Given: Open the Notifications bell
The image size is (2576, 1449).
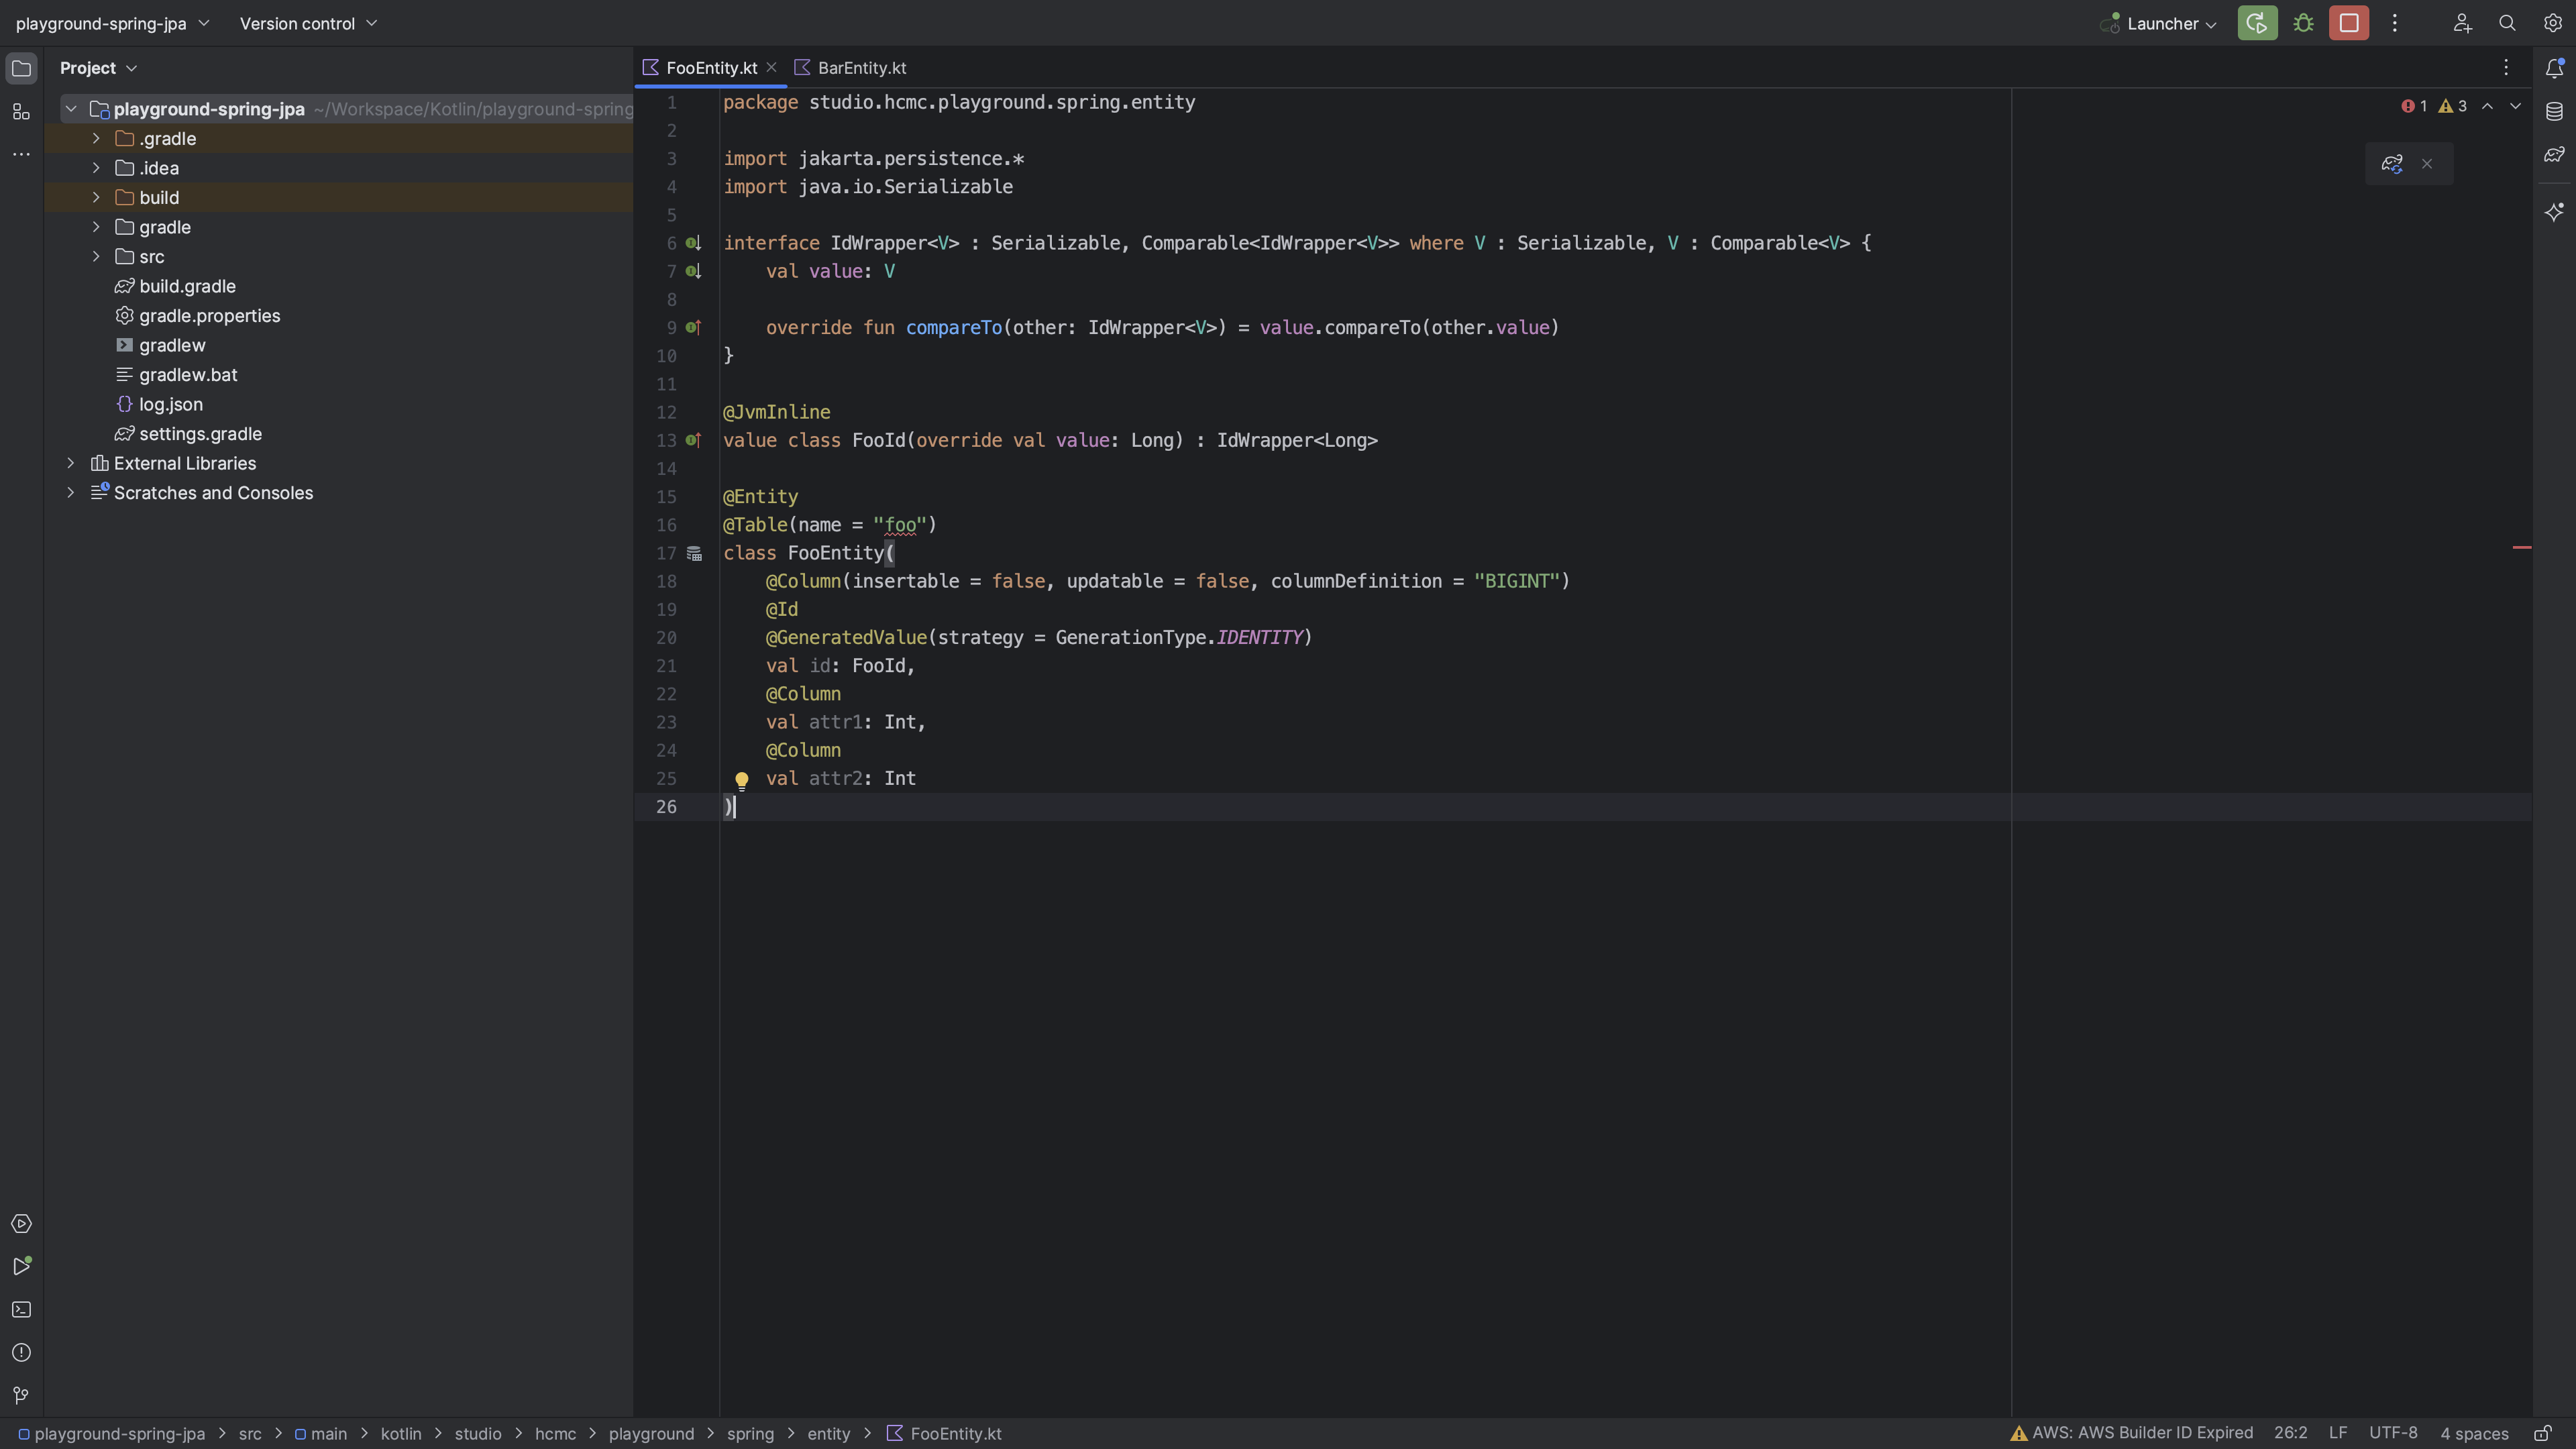Looking at the screenshot, I should pyautogui.click(x=2554, y=68).
